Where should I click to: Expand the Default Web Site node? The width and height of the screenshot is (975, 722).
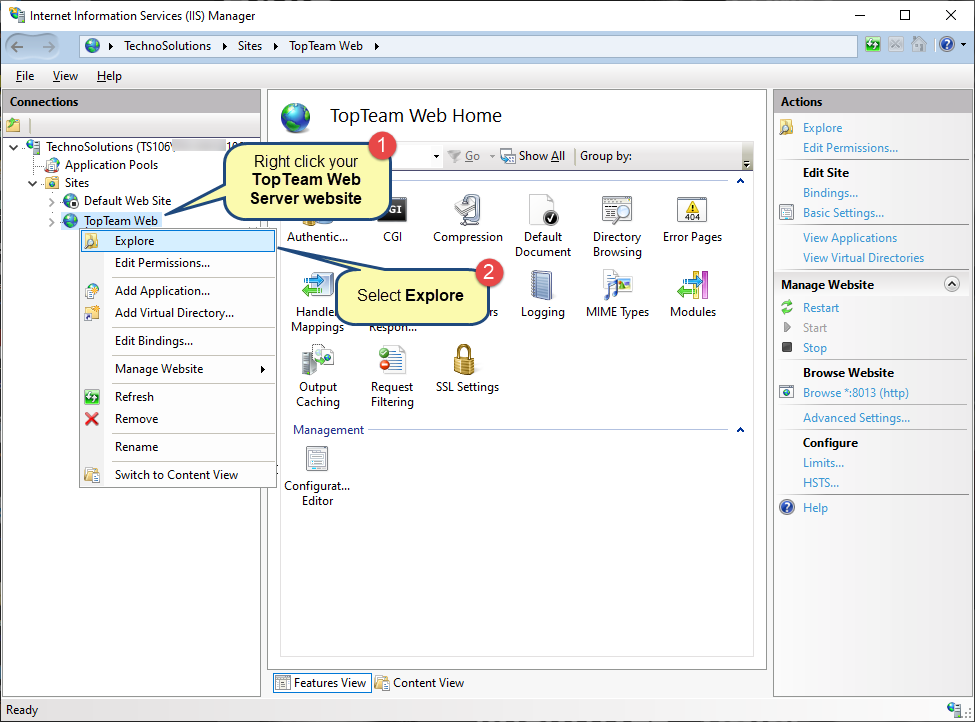52,201
